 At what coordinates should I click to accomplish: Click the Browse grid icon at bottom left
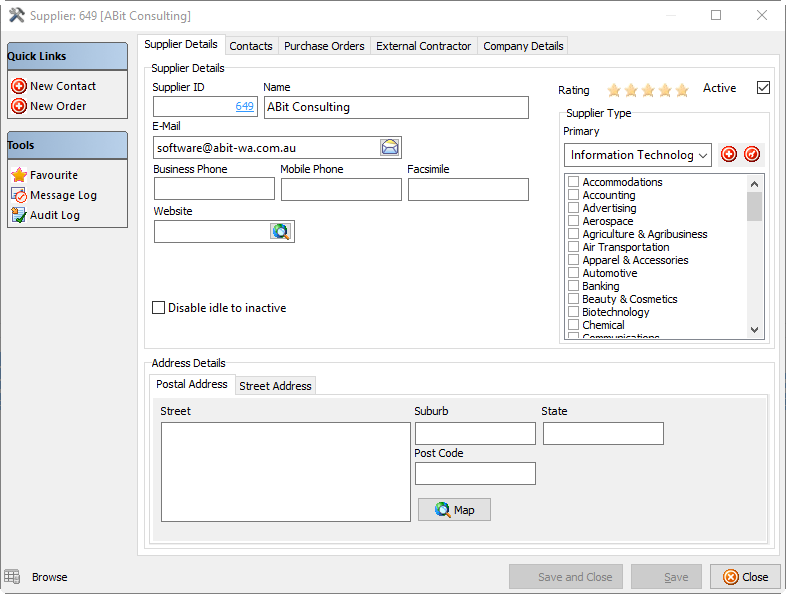(12, 577)
